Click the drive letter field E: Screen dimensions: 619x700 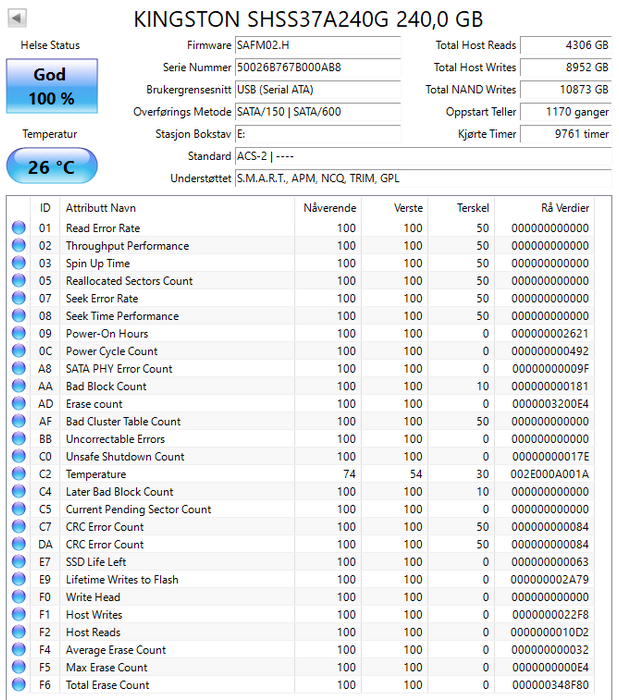(318, 134)
